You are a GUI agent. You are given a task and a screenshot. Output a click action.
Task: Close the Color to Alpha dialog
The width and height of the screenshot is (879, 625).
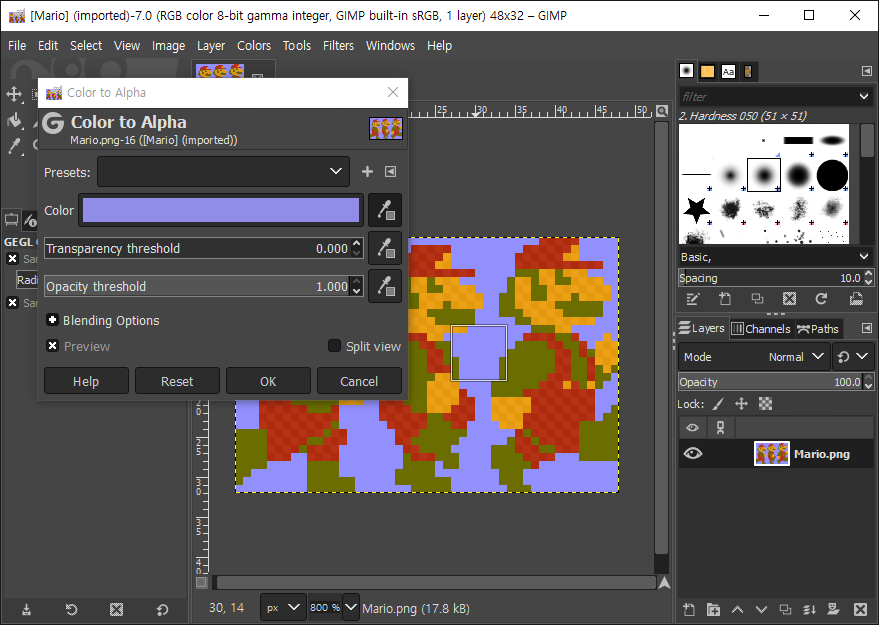[x=393, y=92]
